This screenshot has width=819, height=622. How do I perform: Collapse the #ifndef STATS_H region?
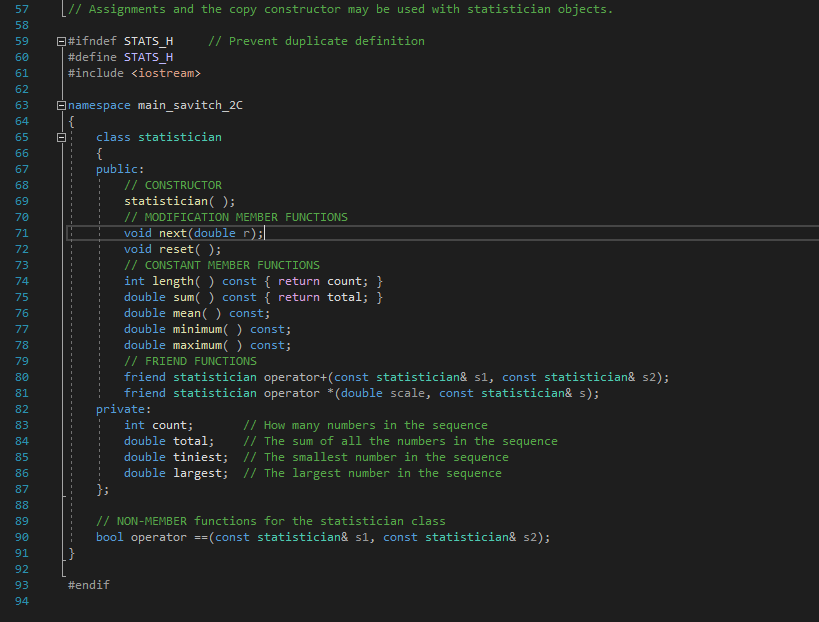point(60,40)
